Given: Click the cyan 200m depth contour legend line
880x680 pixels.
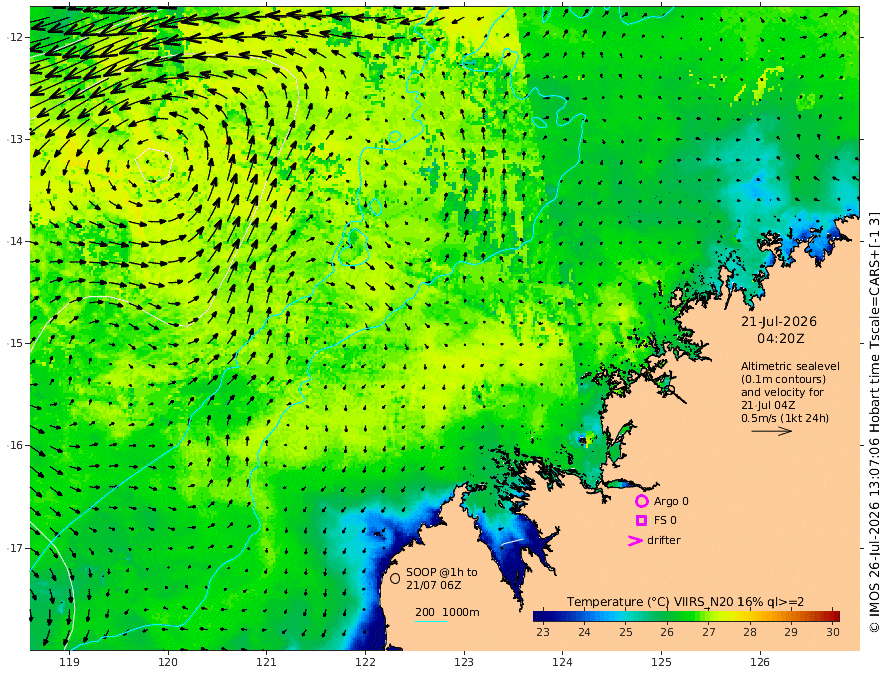Looking at the screenshot, I should (x=430, y=621).
